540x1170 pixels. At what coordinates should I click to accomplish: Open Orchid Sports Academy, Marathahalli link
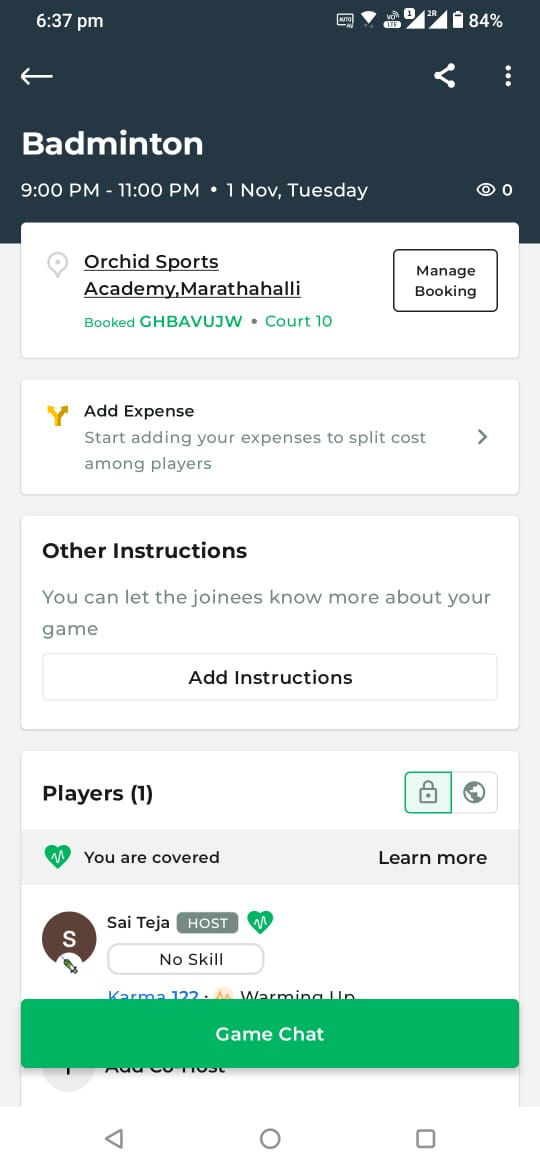tap(192, 275)
